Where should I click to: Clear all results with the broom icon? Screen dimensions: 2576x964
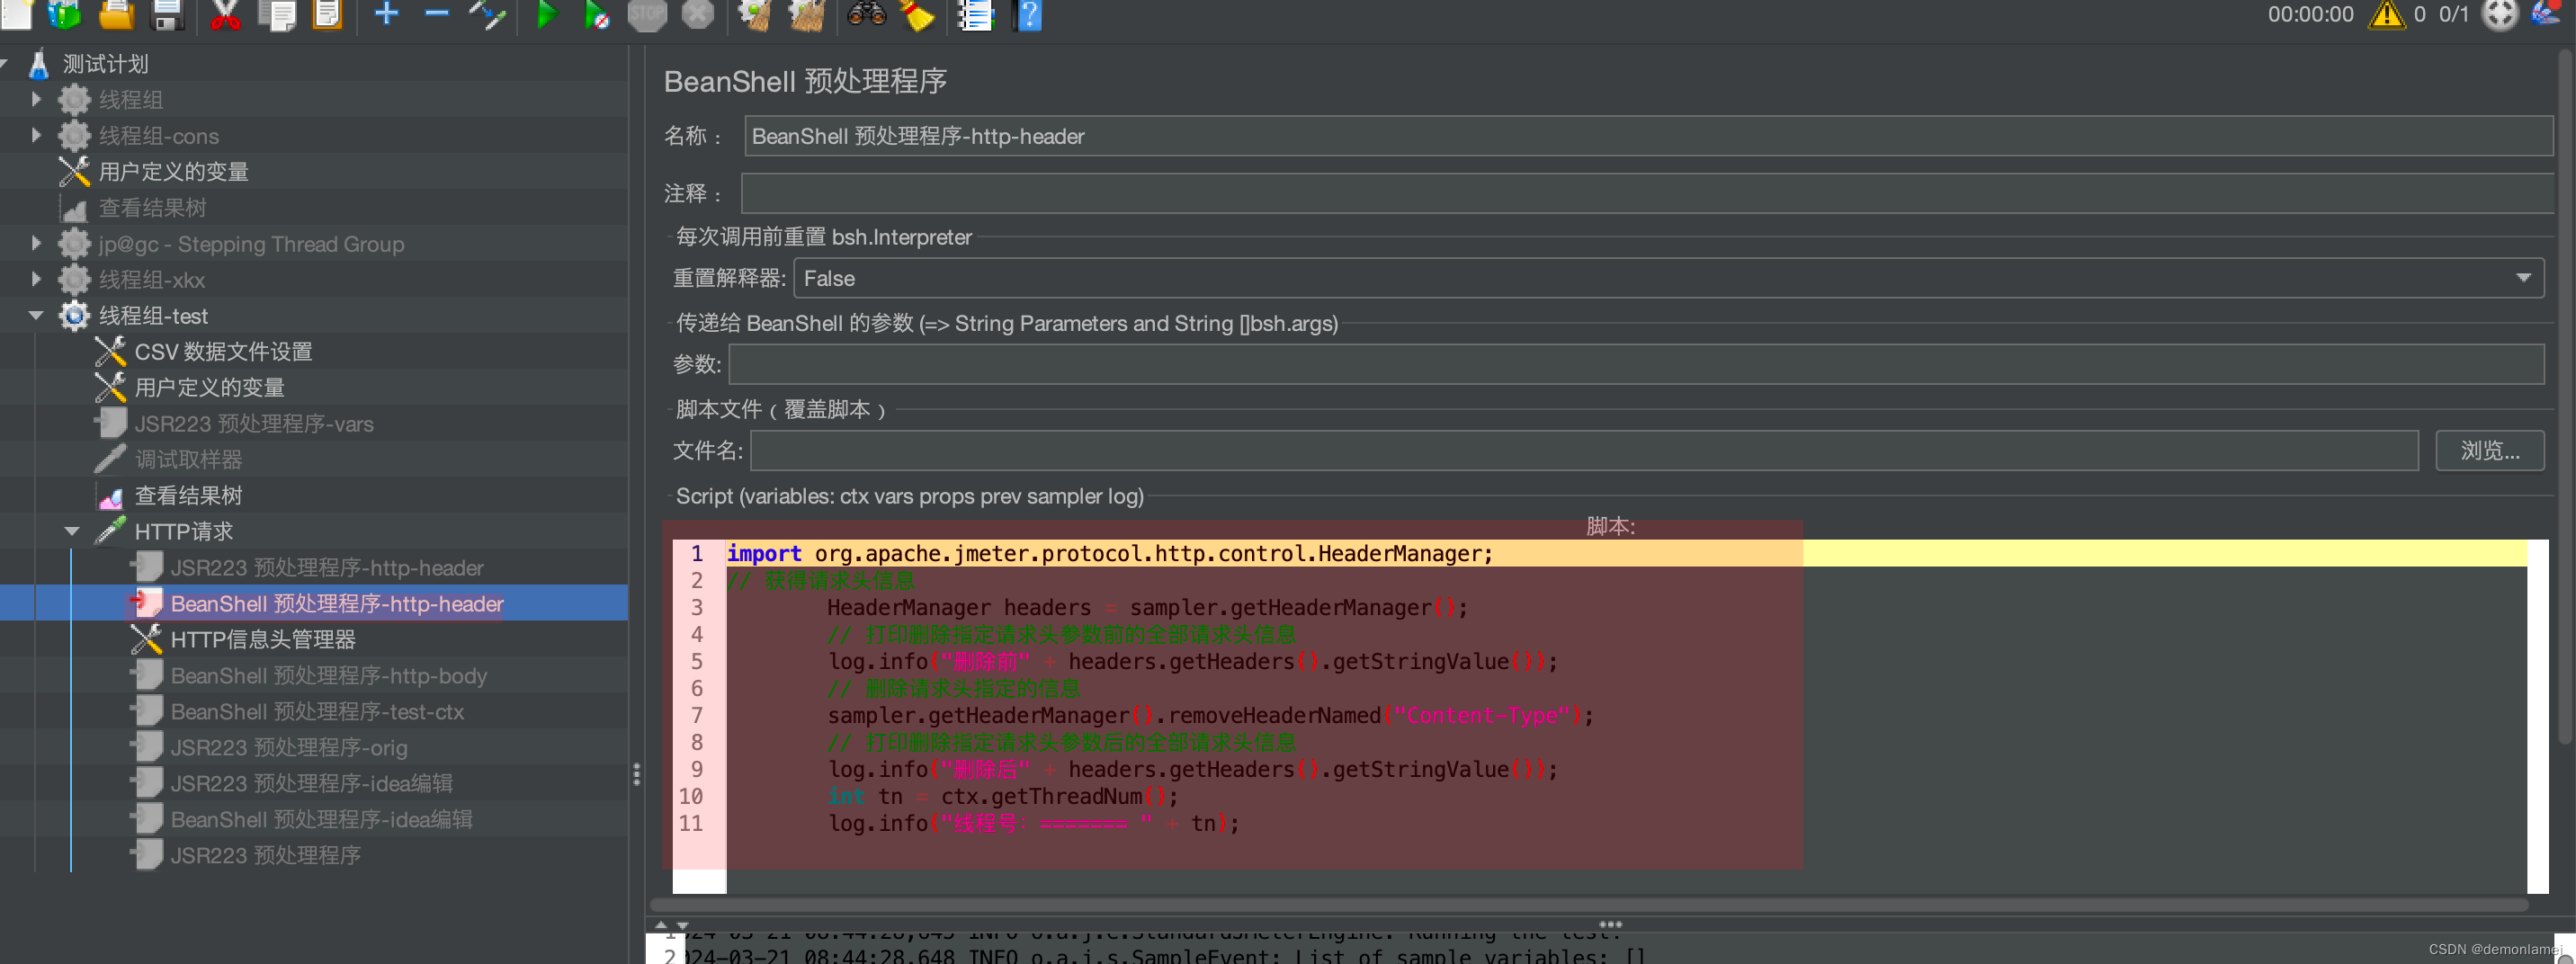(918, 16)
